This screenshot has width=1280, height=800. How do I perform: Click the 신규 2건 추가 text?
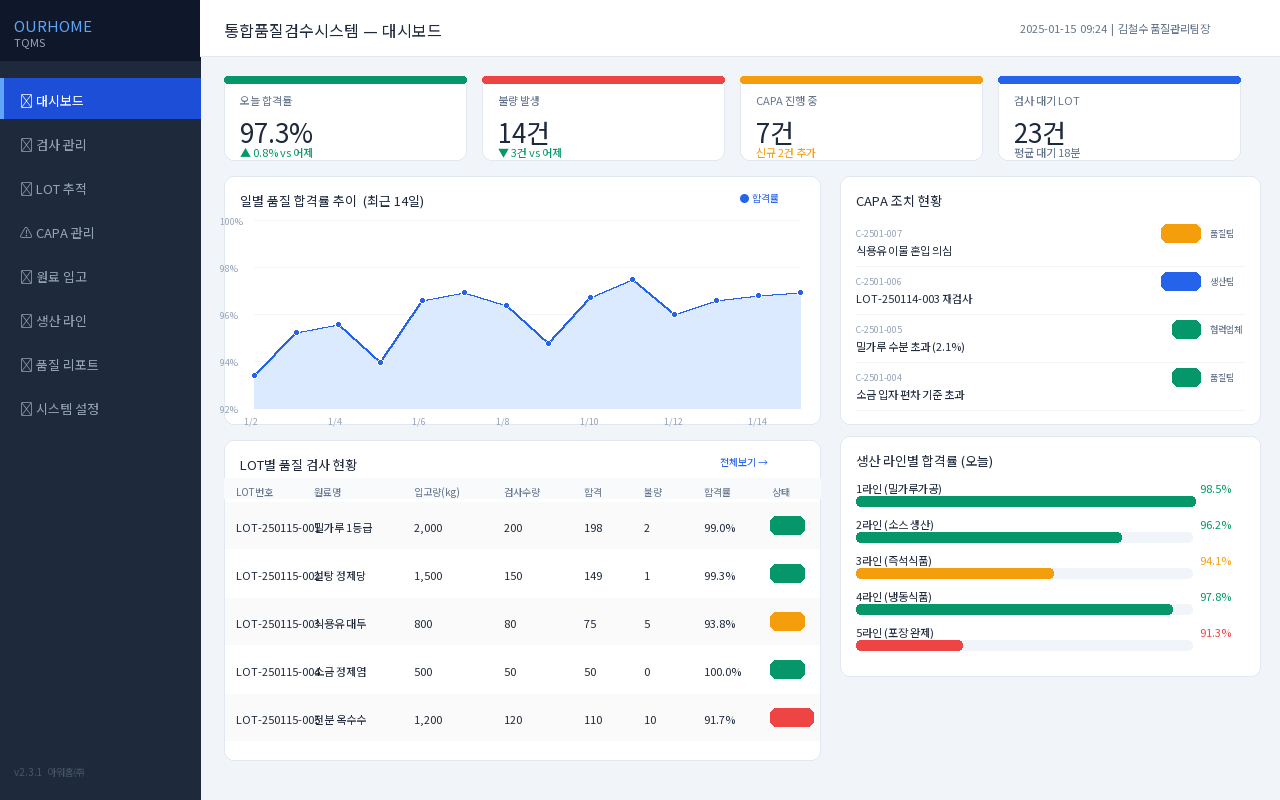click(785, 153)
